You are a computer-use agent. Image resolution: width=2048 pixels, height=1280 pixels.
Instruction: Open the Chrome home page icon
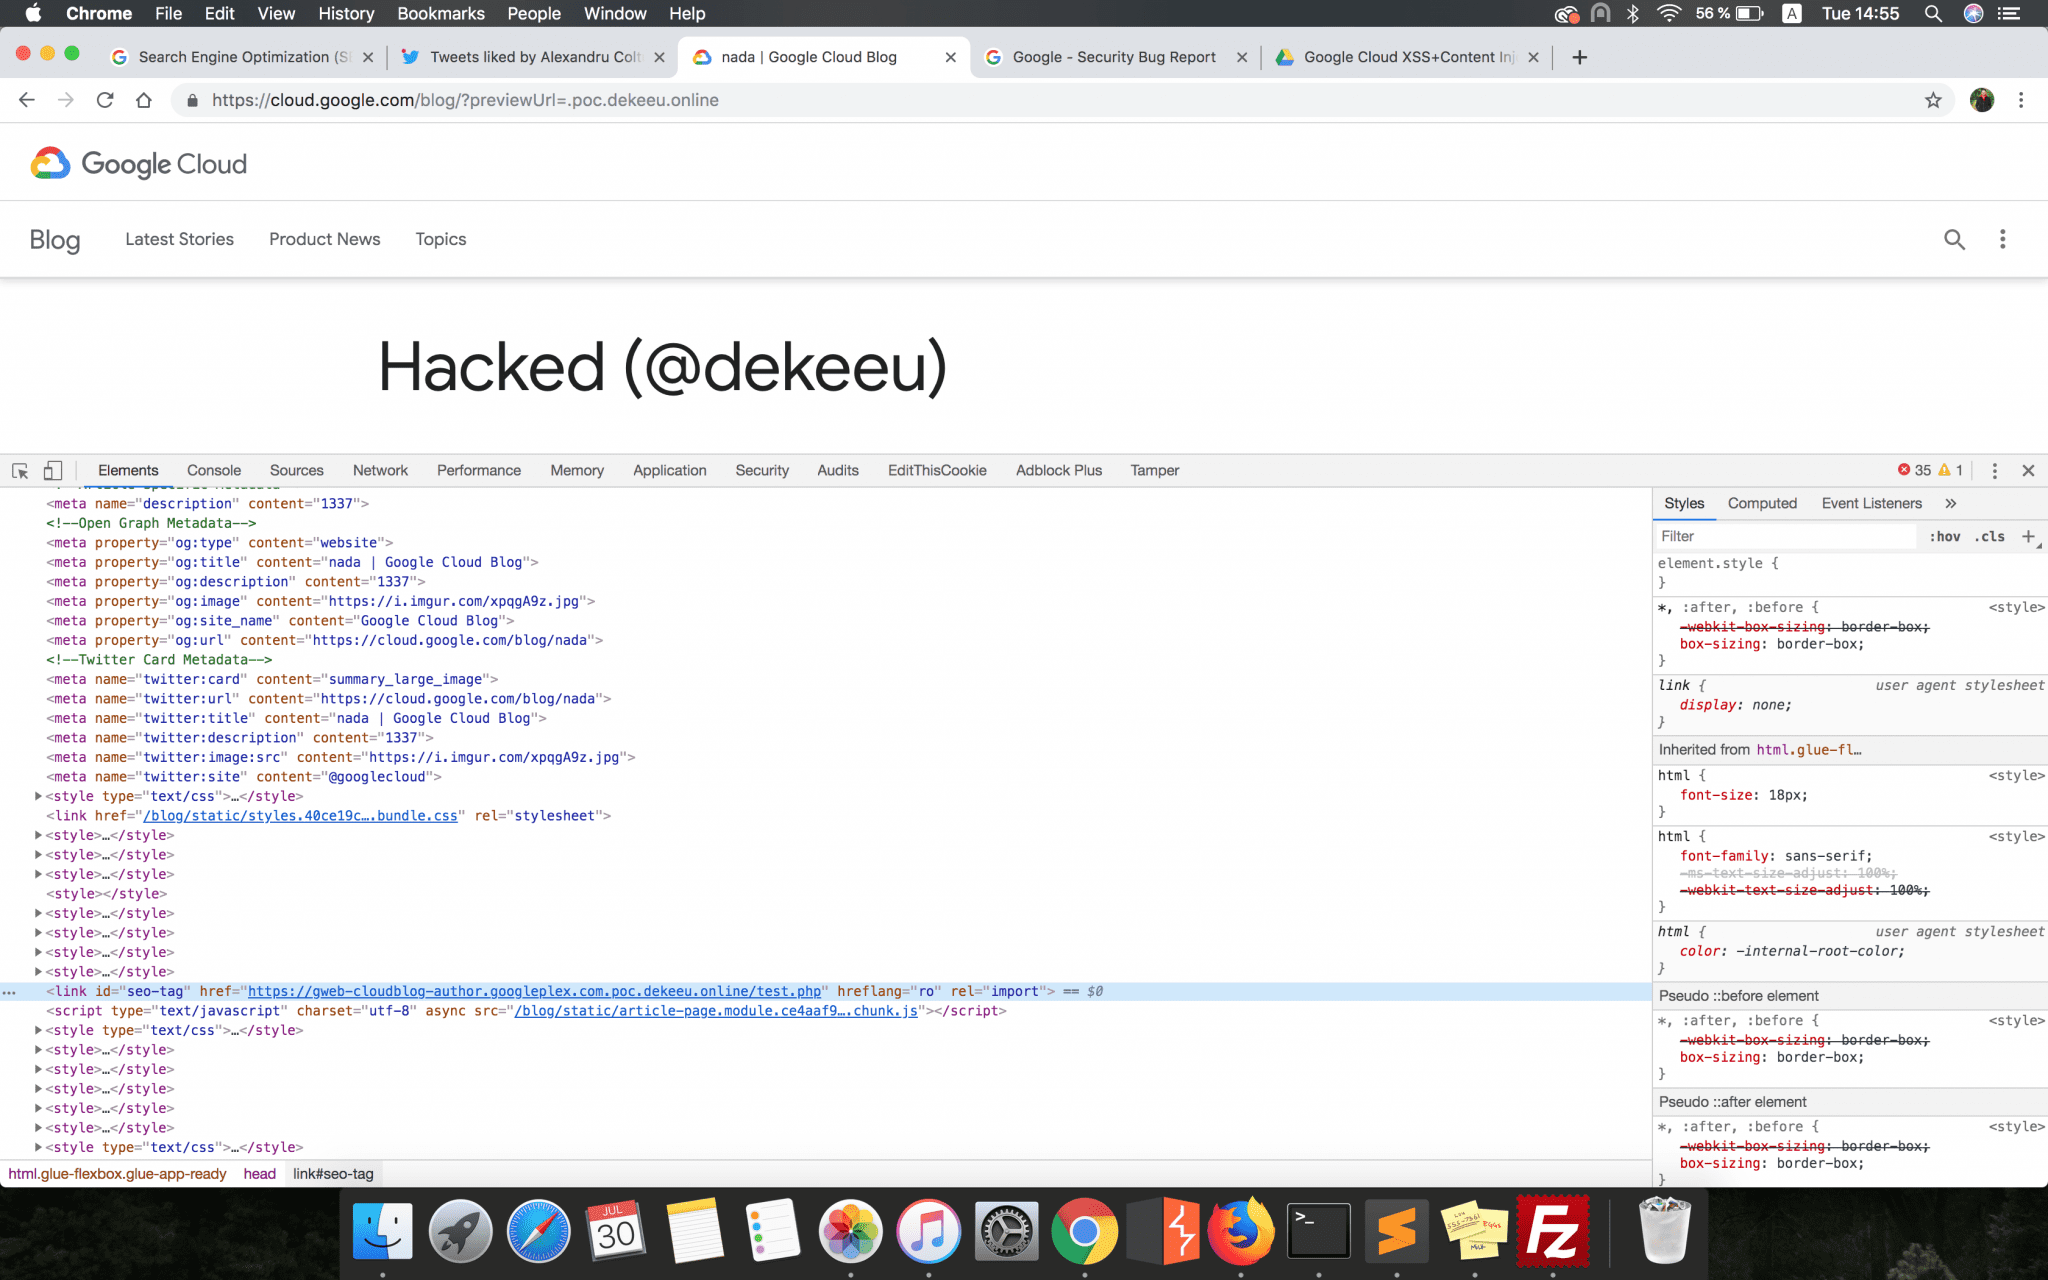pyautogui.click(x=144, y=100)
